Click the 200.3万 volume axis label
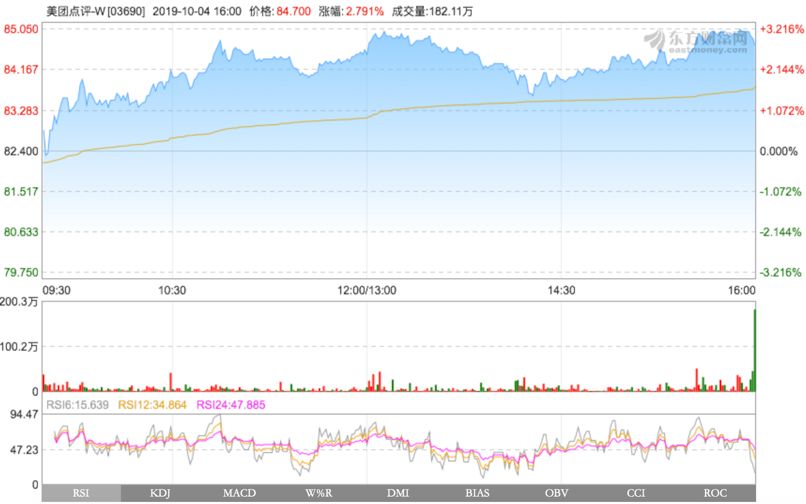This screenshot has height=504, width=806. click(x=19, y=302)
